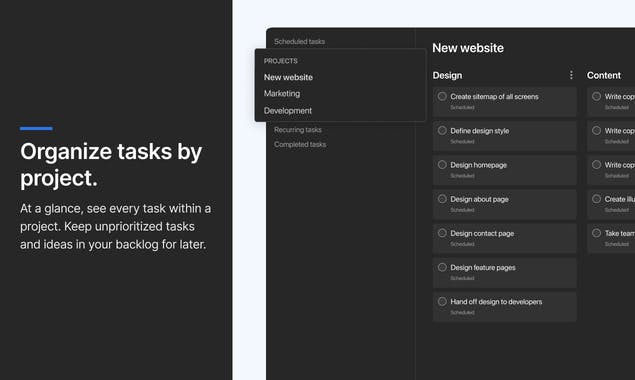Open task titled Create sitemap of all screens
This screenshot has height=380, width=635.
click(x=494, y=96)
